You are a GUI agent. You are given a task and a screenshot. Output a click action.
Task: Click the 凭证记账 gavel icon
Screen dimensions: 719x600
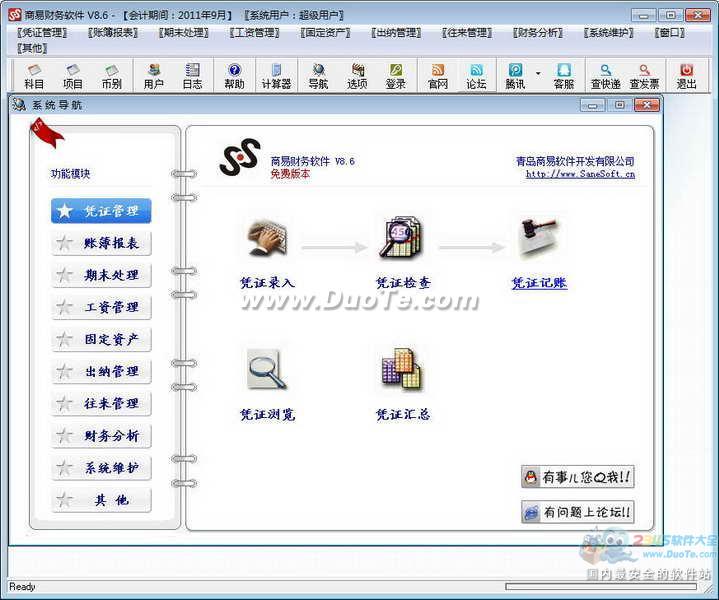pos(539,239)
